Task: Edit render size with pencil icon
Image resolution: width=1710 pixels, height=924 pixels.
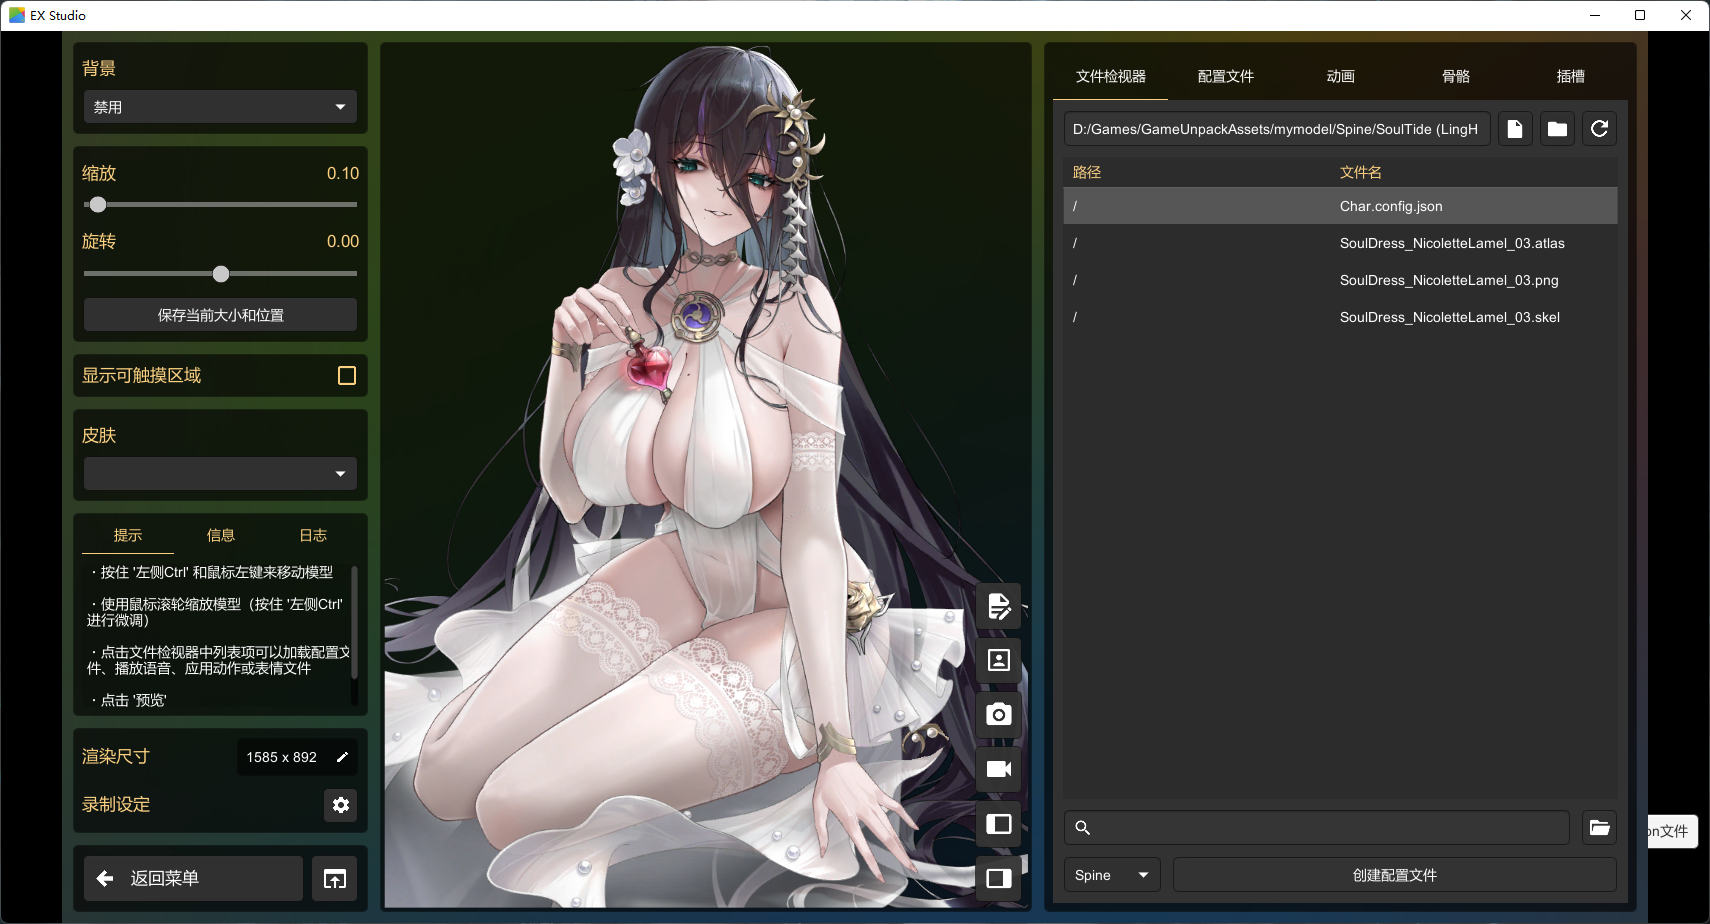Action: tap(342, 757)
